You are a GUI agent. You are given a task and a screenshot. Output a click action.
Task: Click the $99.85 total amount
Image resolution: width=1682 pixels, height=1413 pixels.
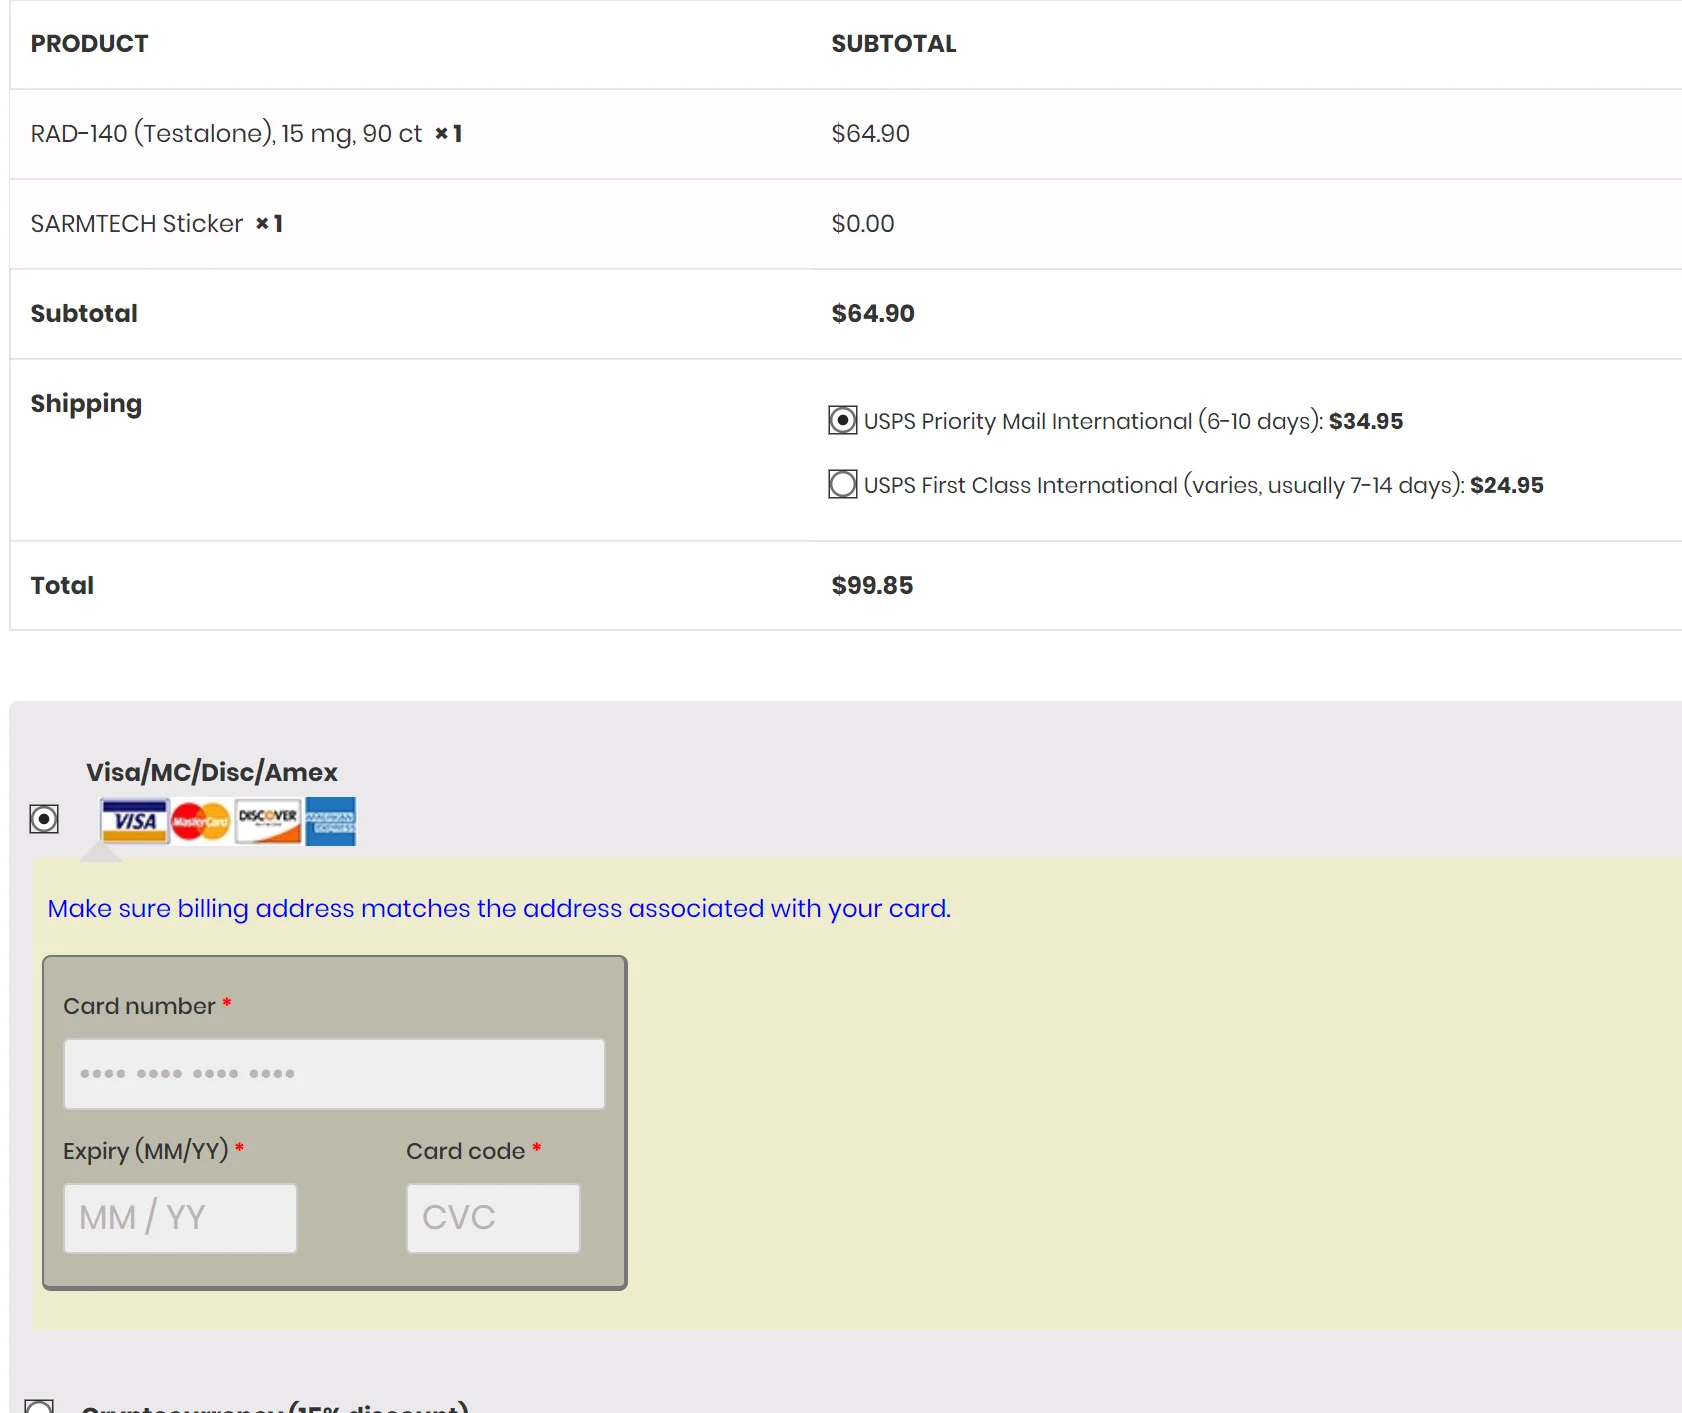(x=872, y=585)
